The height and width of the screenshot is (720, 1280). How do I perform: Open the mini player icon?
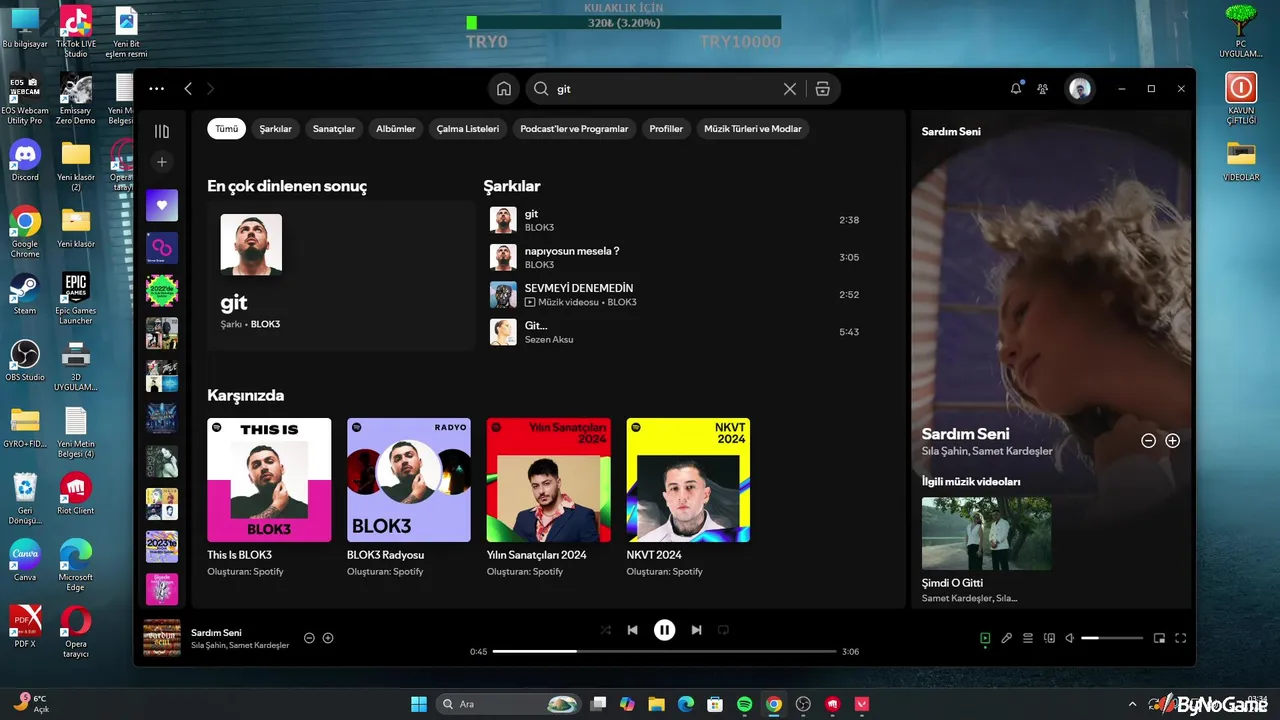[x=1159, y=638]
